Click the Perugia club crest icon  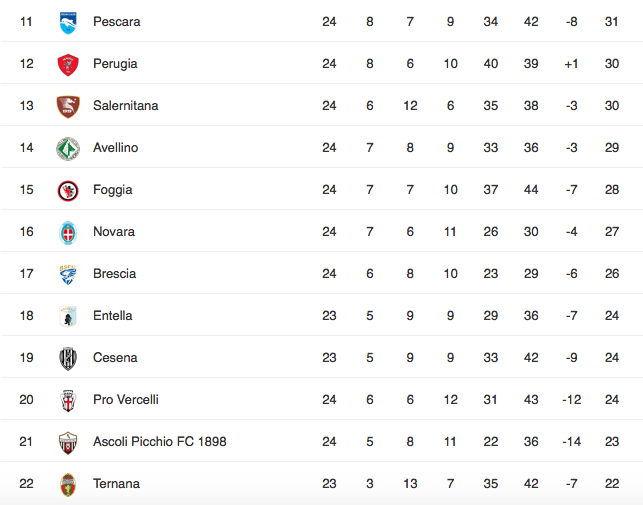[68, 64]
